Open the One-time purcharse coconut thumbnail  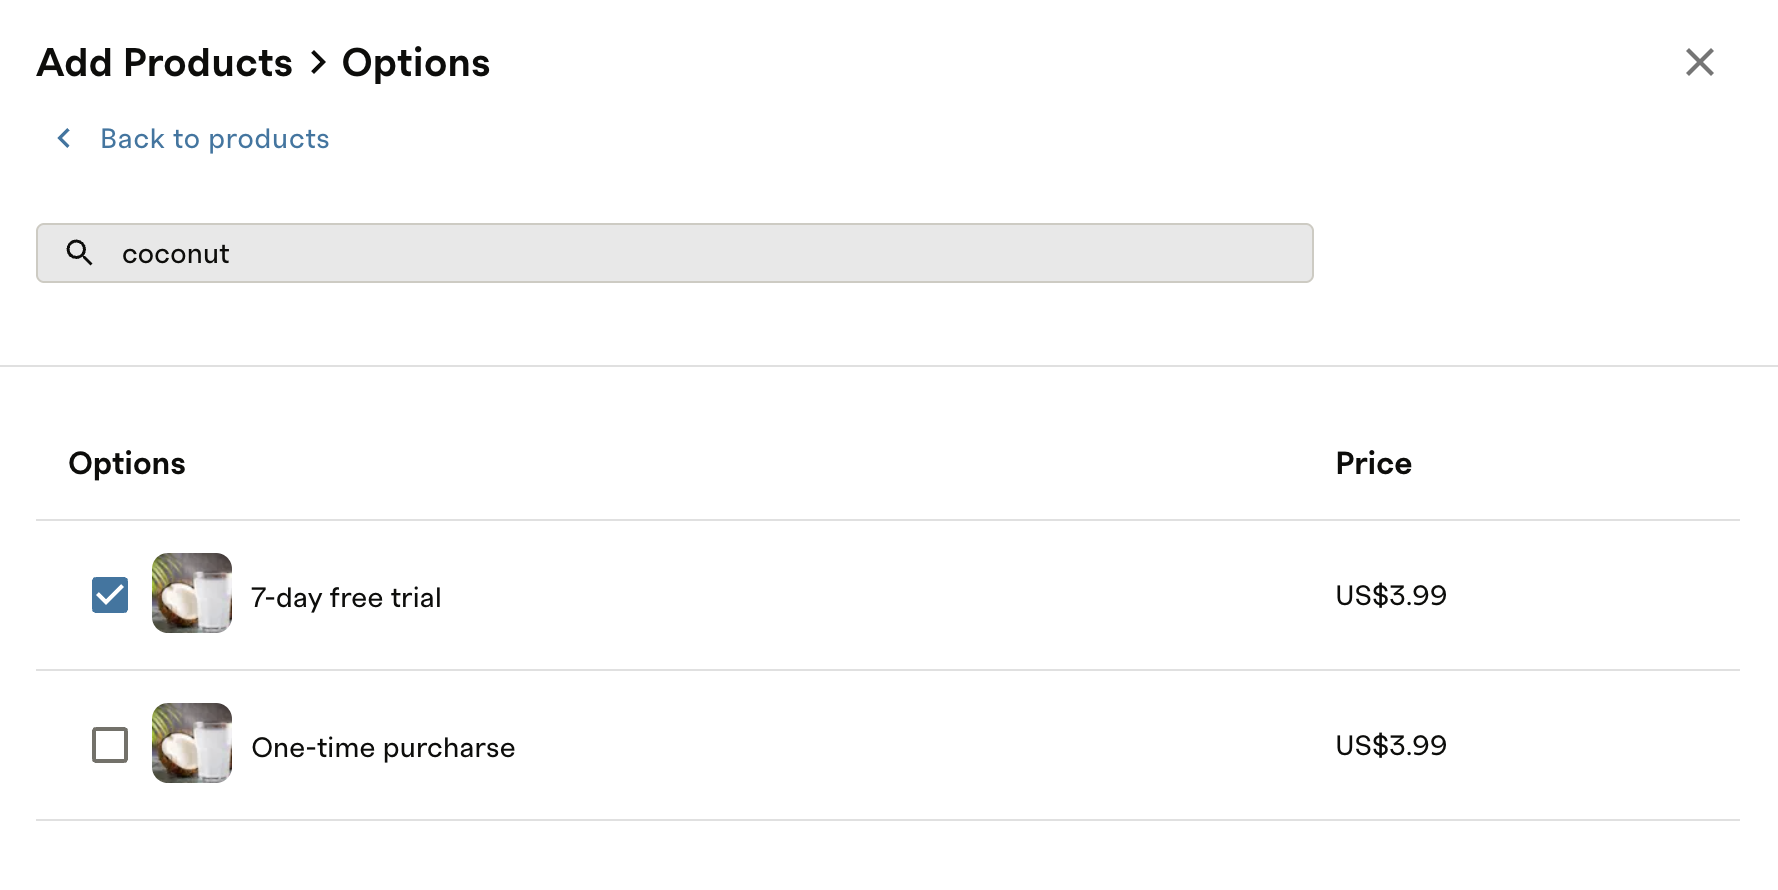pyautogui.click(x=192, y=743)
